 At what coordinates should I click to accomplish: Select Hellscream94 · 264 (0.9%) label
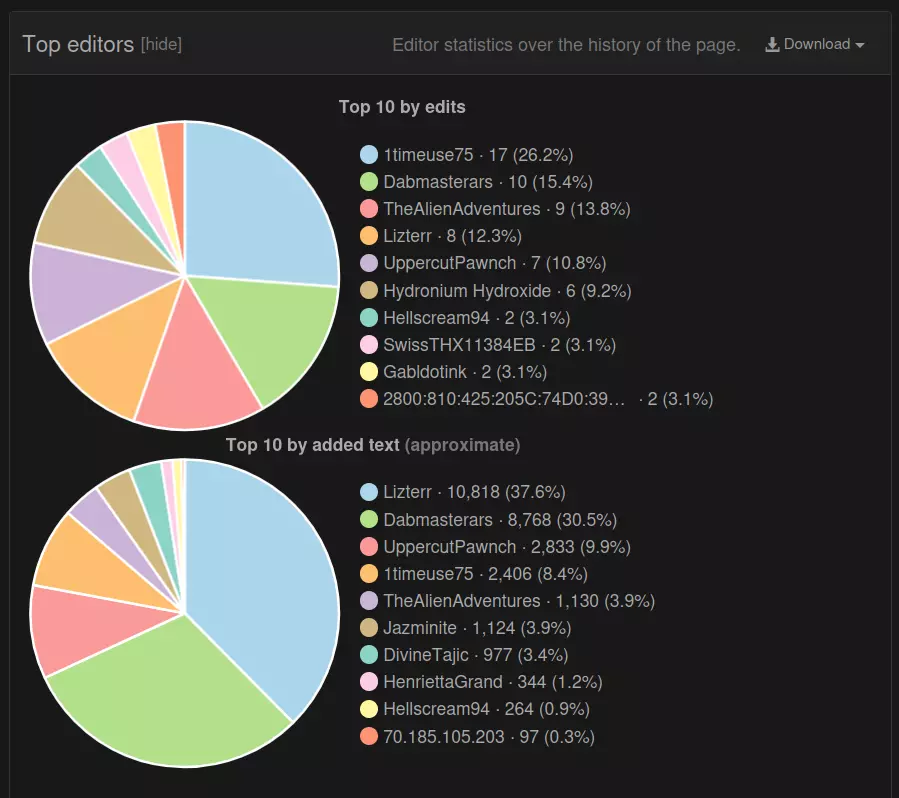(x=486, y=709)
